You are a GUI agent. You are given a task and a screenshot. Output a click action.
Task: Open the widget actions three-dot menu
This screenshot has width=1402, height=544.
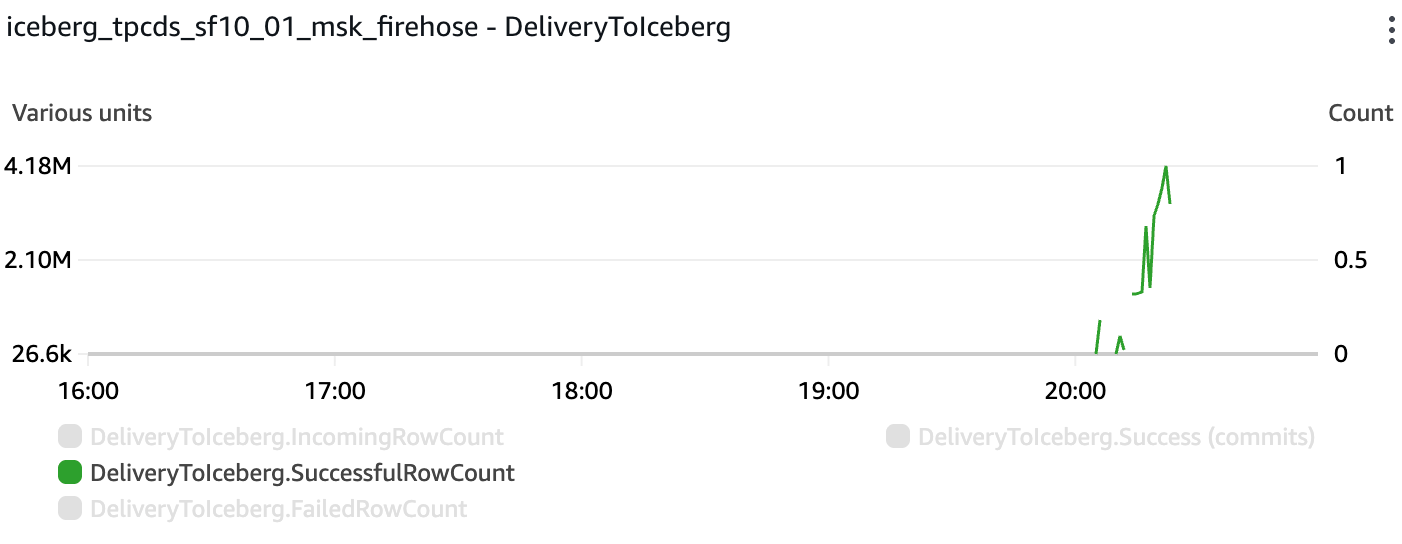1391,30
